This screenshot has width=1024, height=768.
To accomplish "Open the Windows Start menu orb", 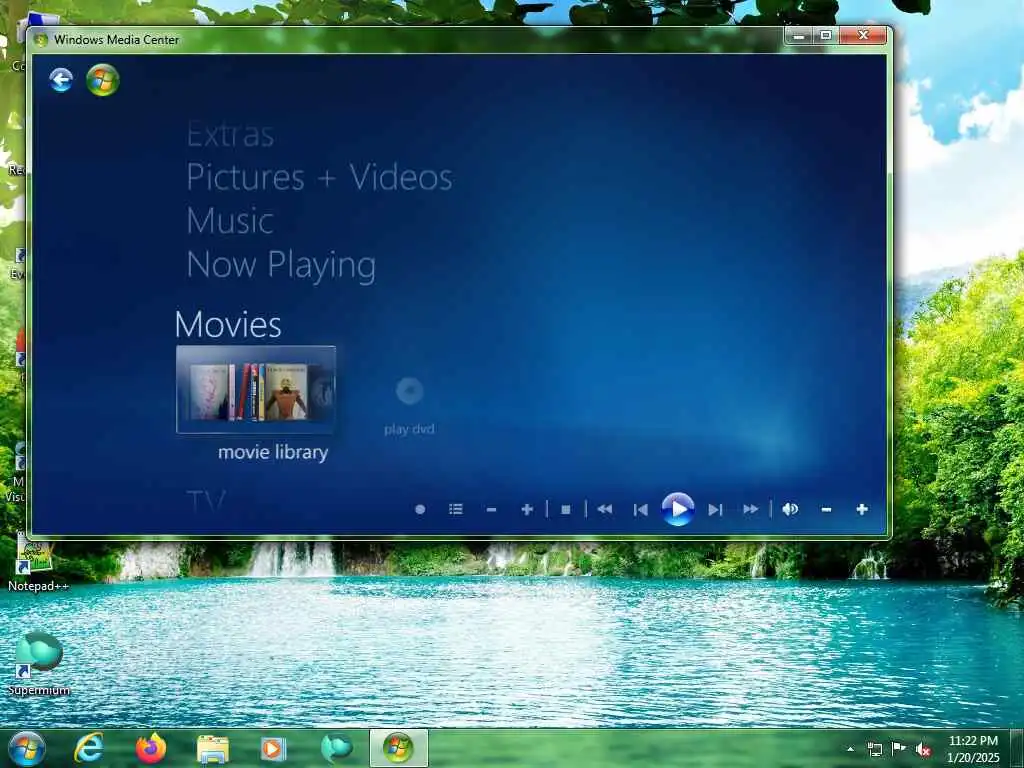I will click(x=26, y=748).
